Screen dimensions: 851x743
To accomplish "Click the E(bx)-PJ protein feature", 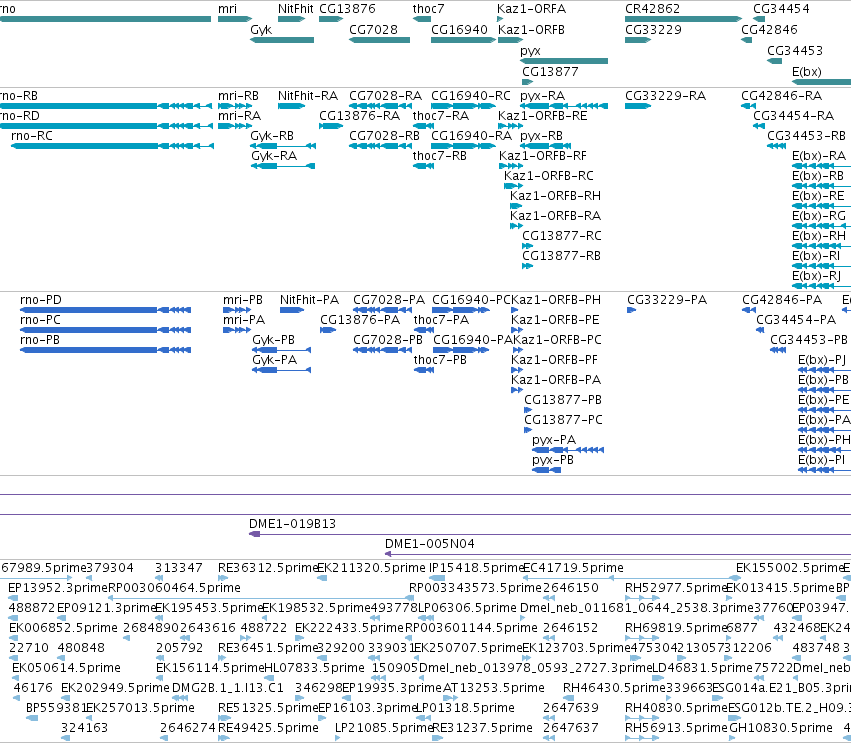I will [x=824, y=370].
